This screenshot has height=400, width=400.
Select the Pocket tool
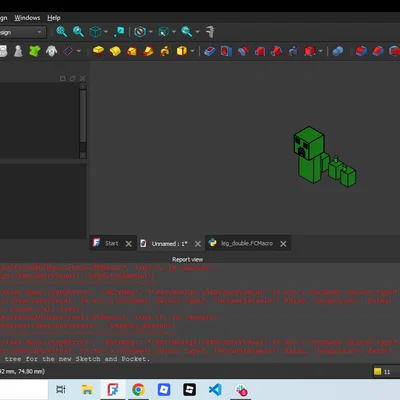[x=210, y=51]
